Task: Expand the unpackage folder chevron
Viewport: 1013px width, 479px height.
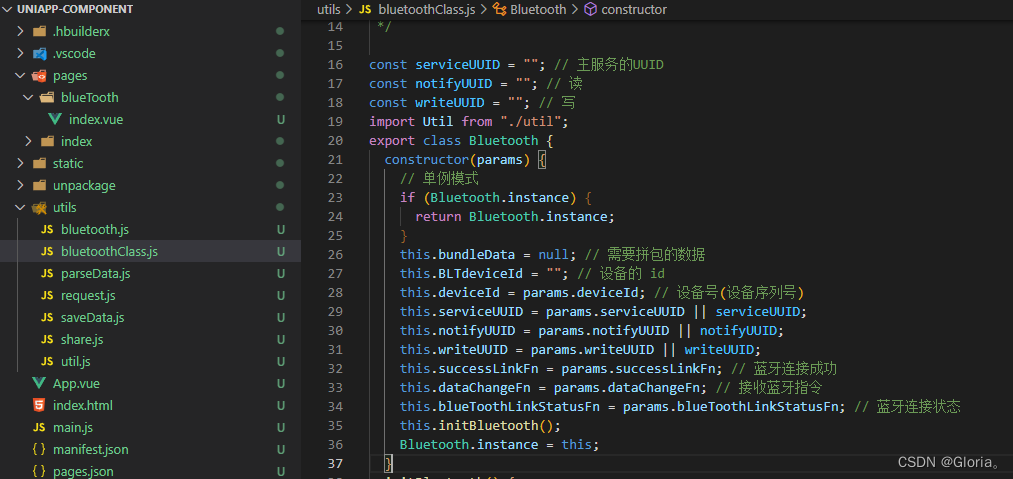Action: point(20,185)
